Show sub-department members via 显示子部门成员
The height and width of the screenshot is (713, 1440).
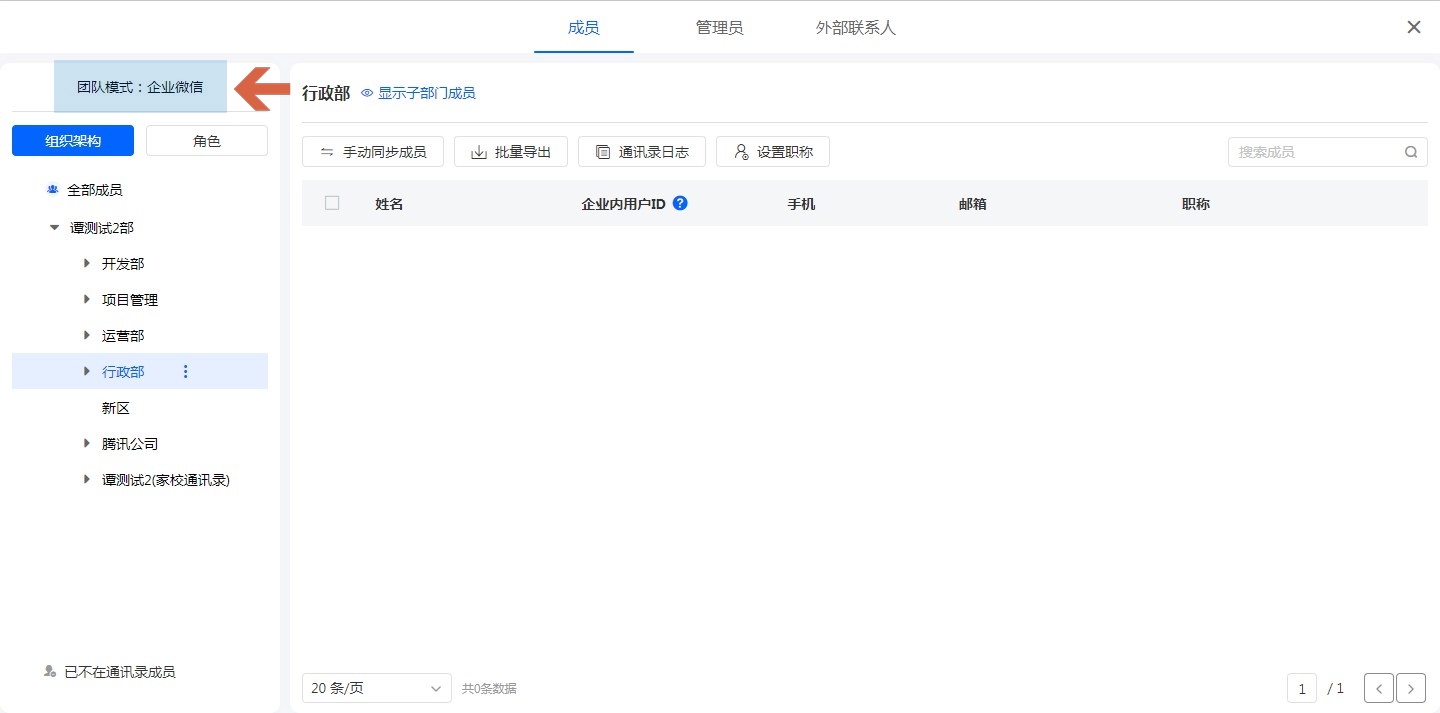pos(418,93)
